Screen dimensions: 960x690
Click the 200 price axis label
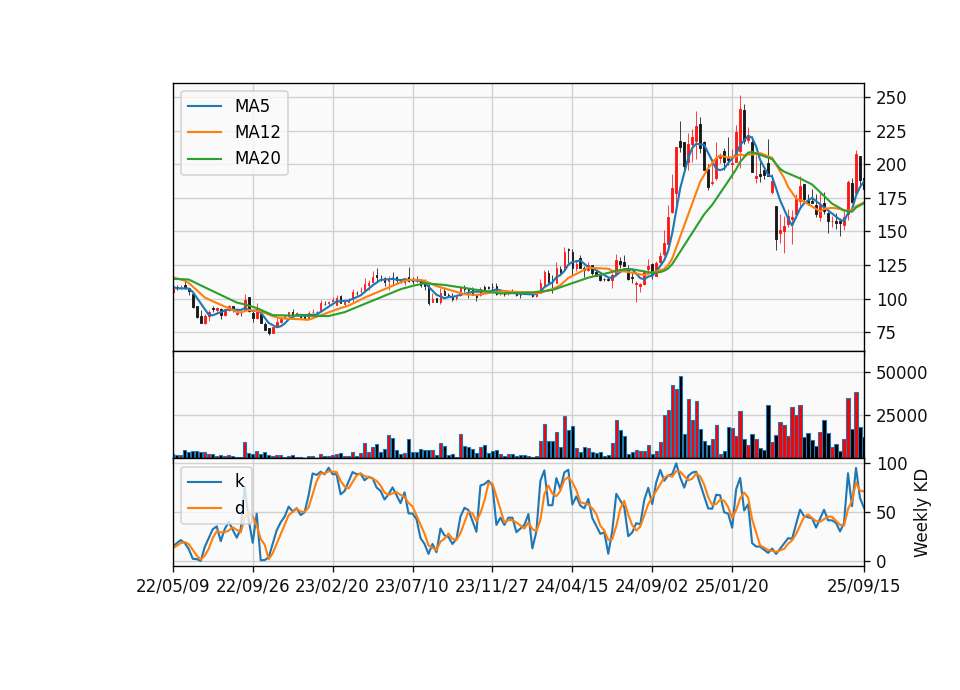tap(891, 165)
